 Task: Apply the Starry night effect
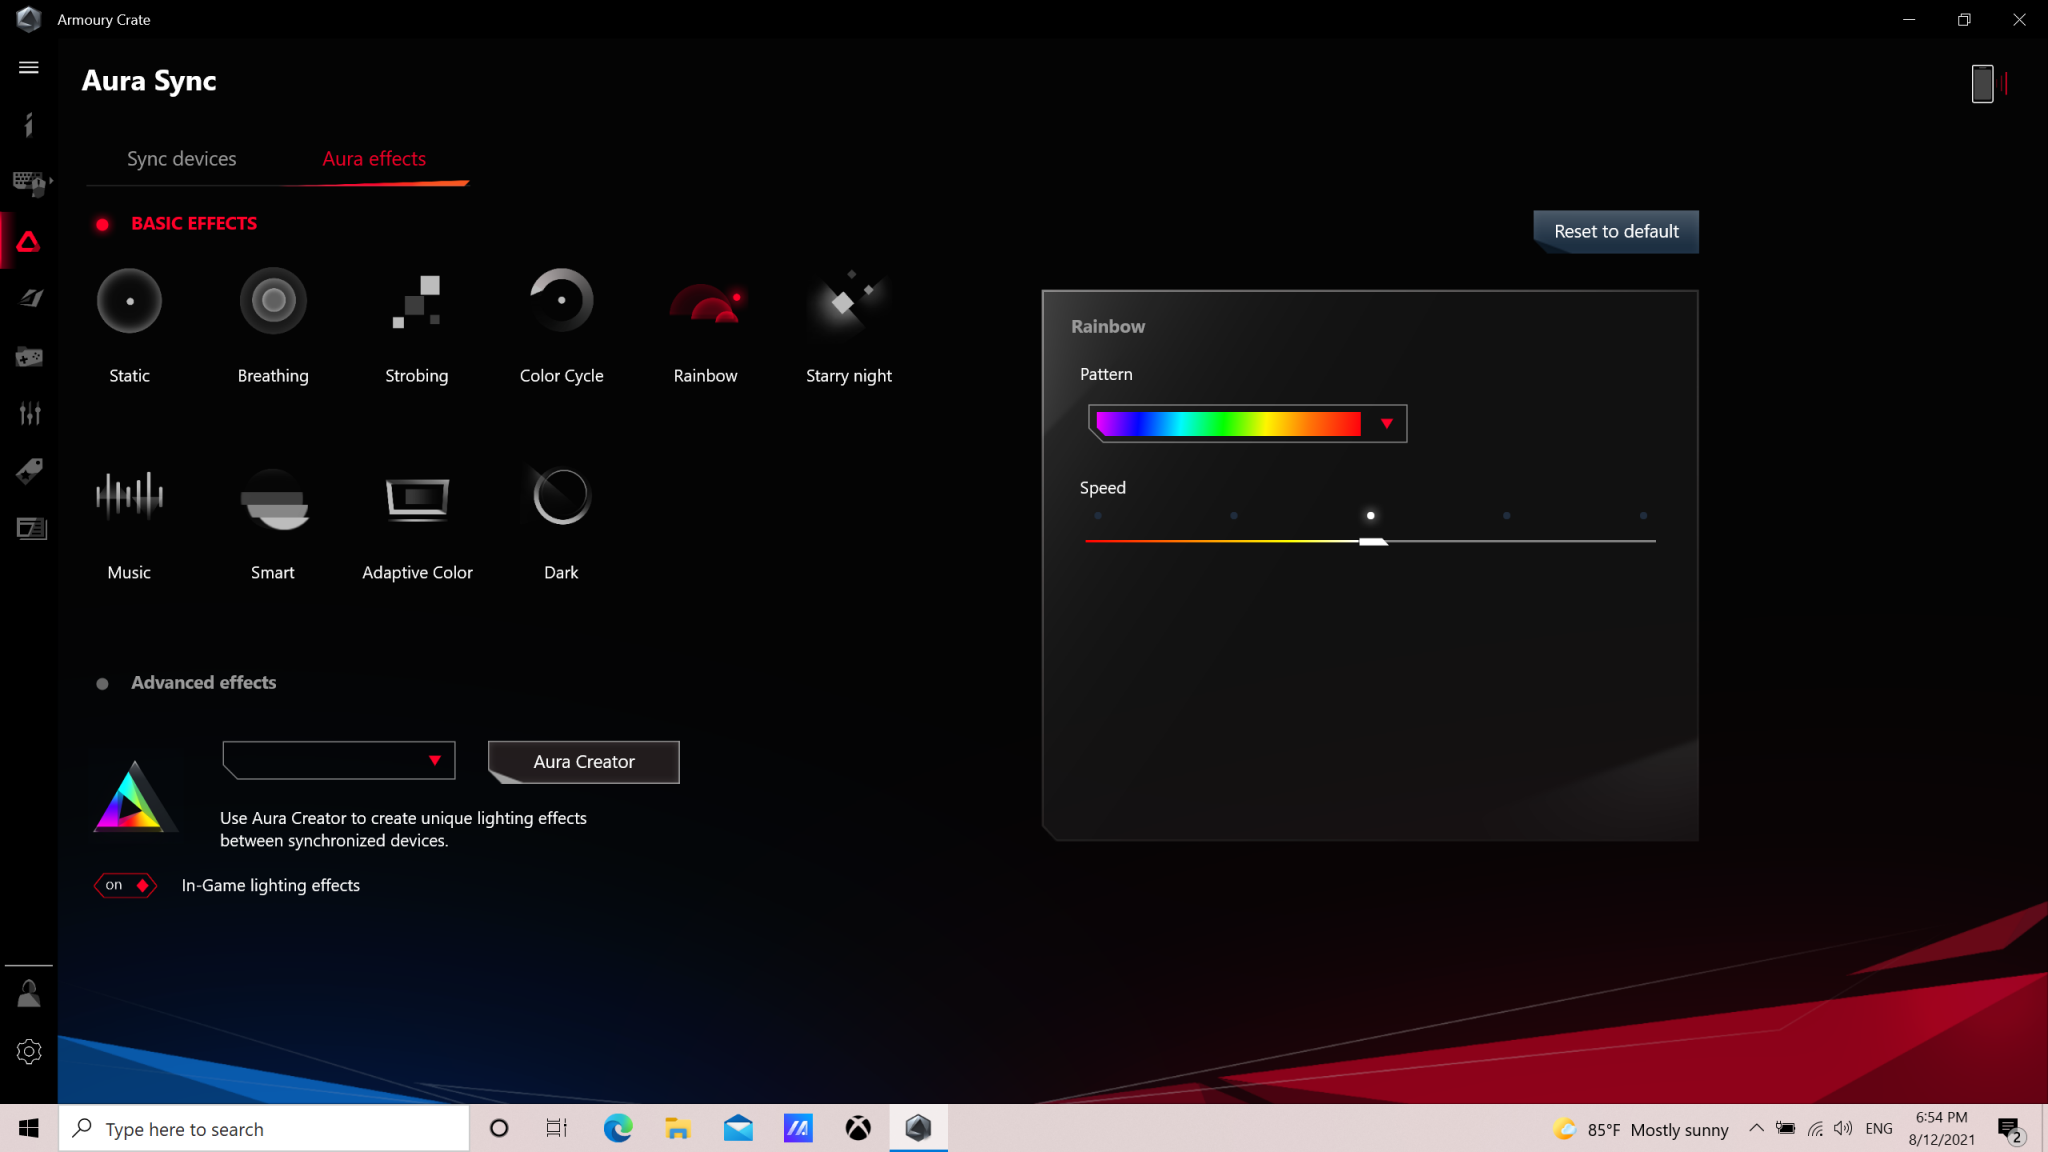[849, 300]
